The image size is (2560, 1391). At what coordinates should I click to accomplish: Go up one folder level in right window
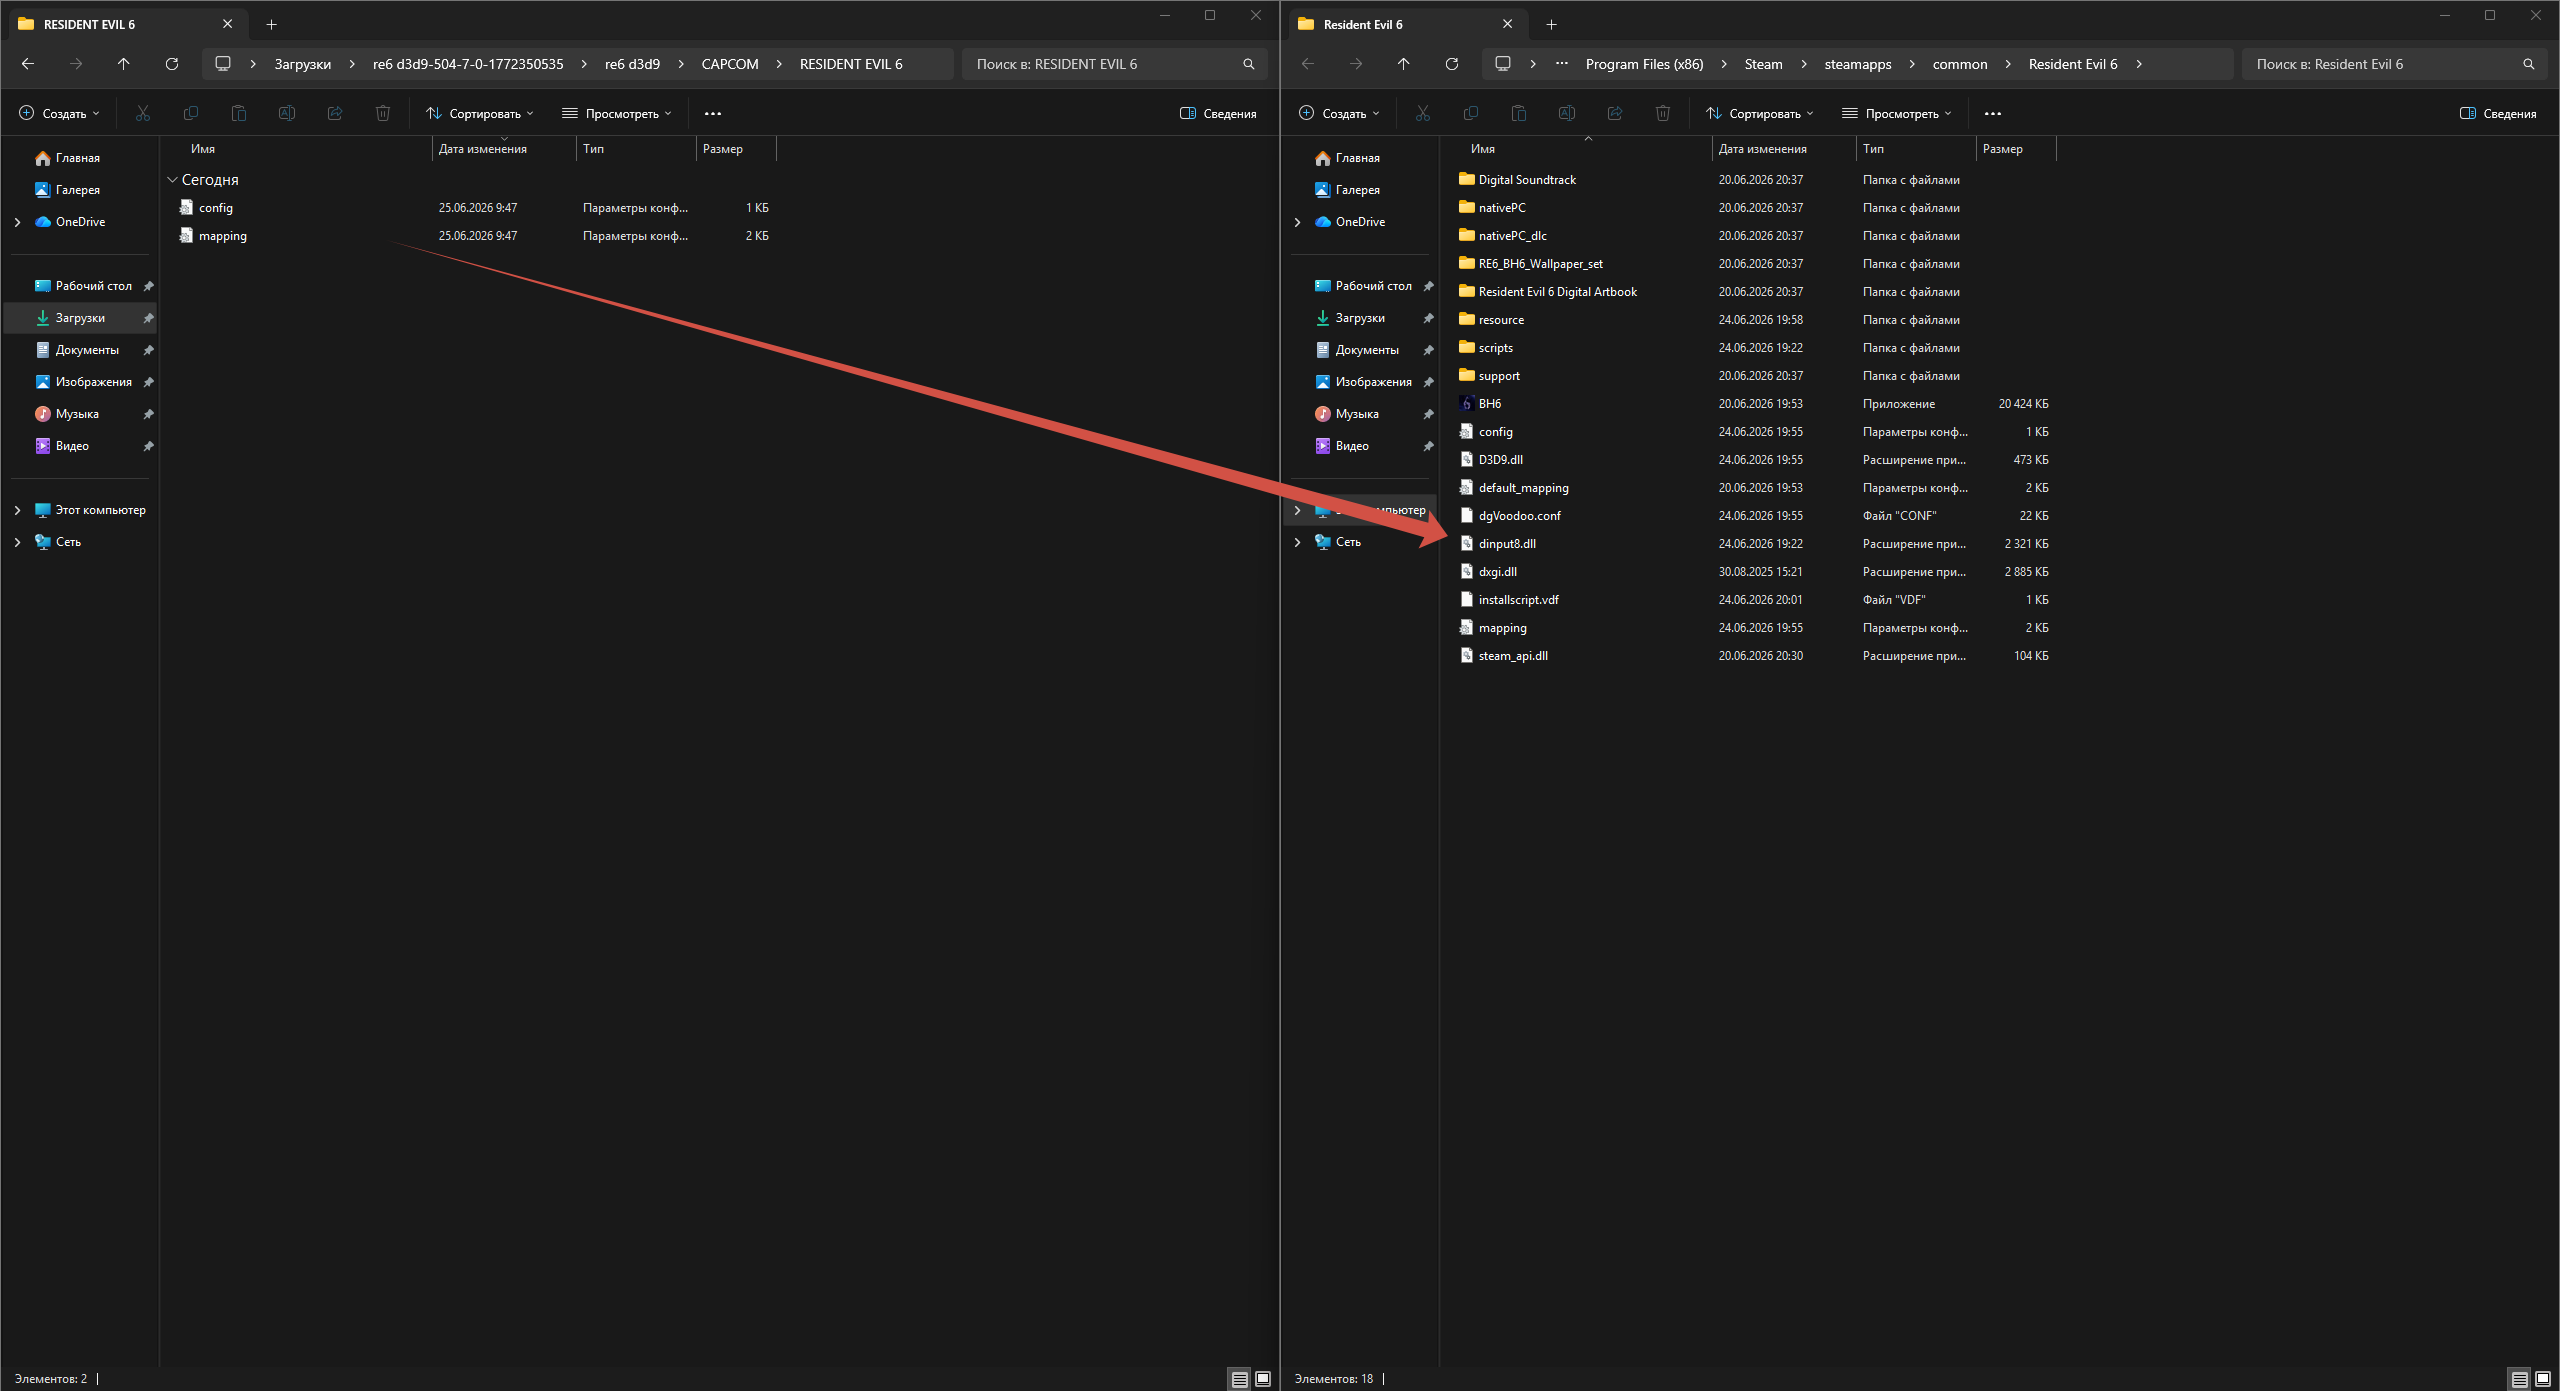pyautogui.click(x=1404, y=64)
